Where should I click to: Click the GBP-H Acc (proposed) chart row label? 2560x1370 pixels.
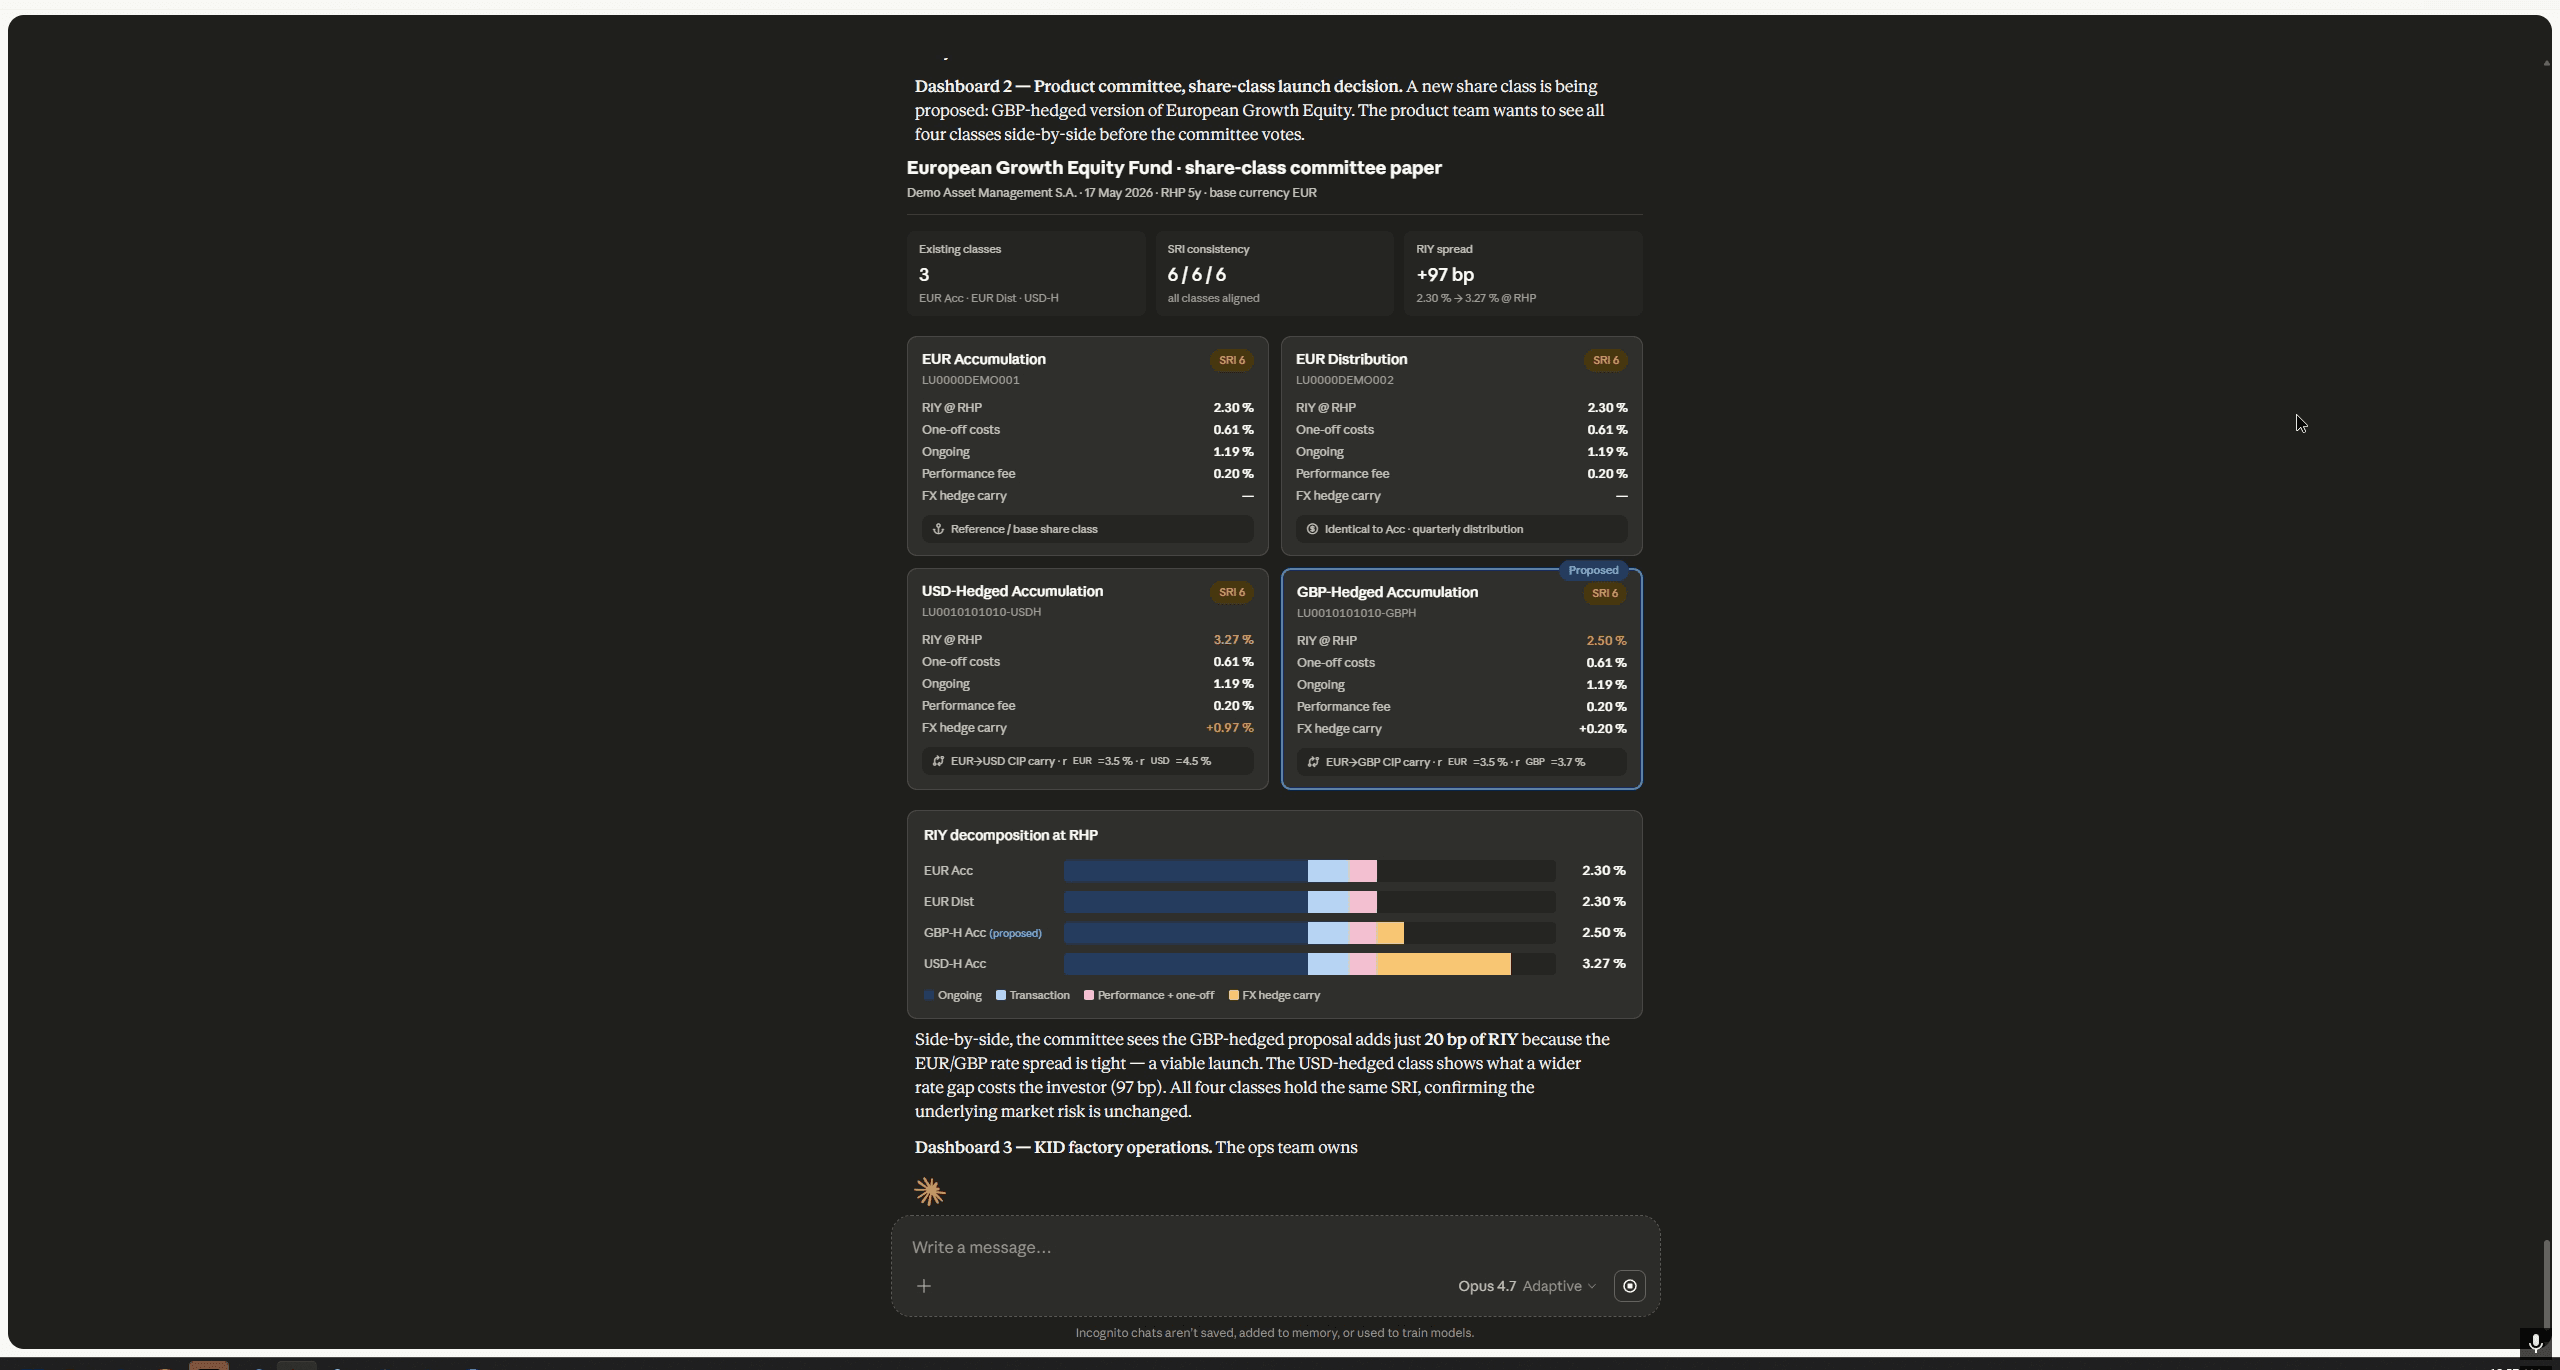983,933
